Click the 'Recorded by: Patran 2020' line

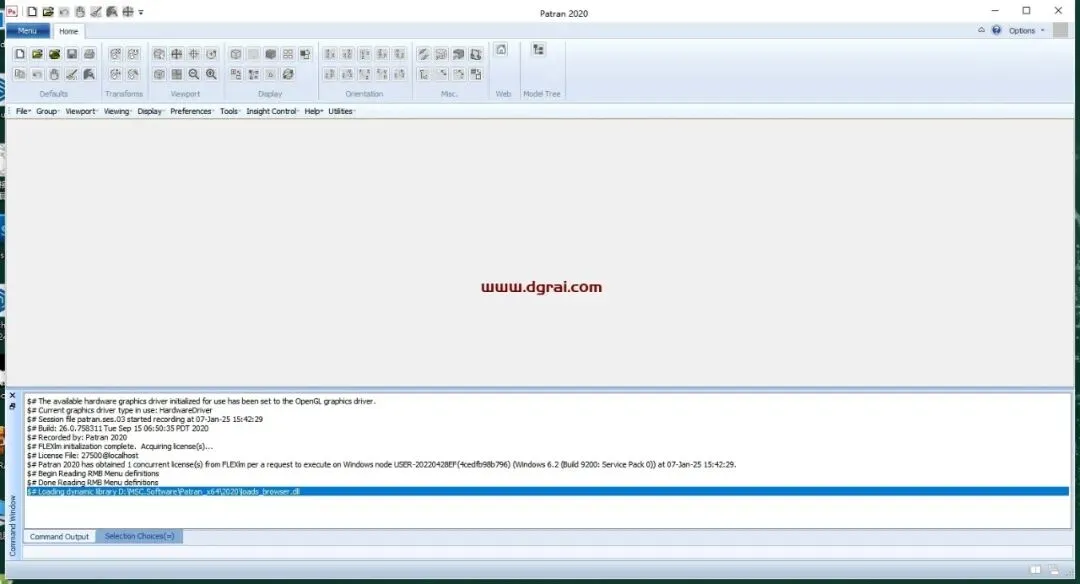point(77,437)
